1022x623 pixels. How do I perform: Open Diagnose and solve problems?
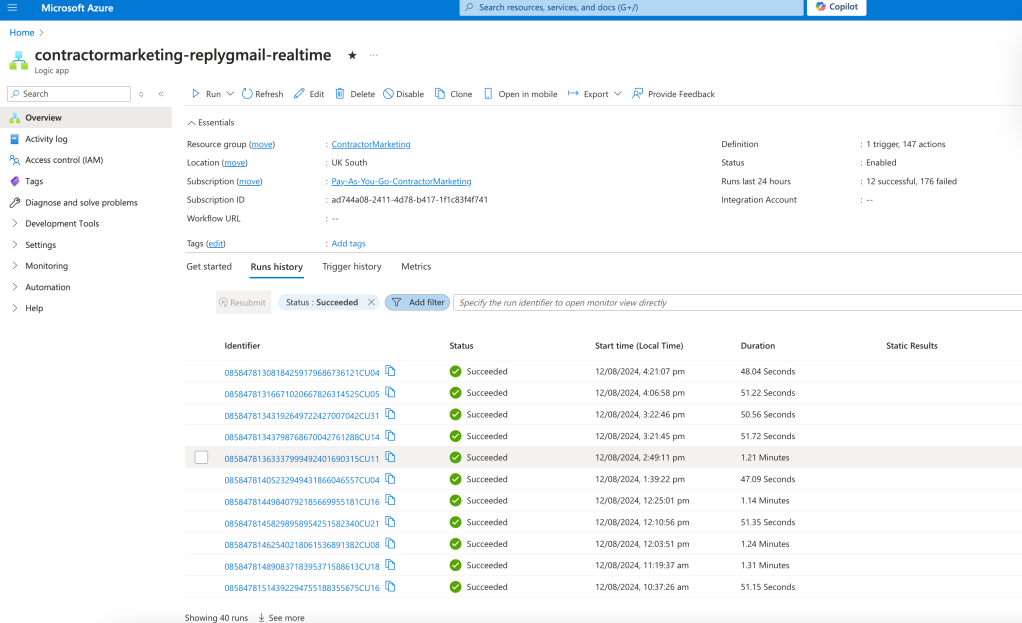pos(81,203)
